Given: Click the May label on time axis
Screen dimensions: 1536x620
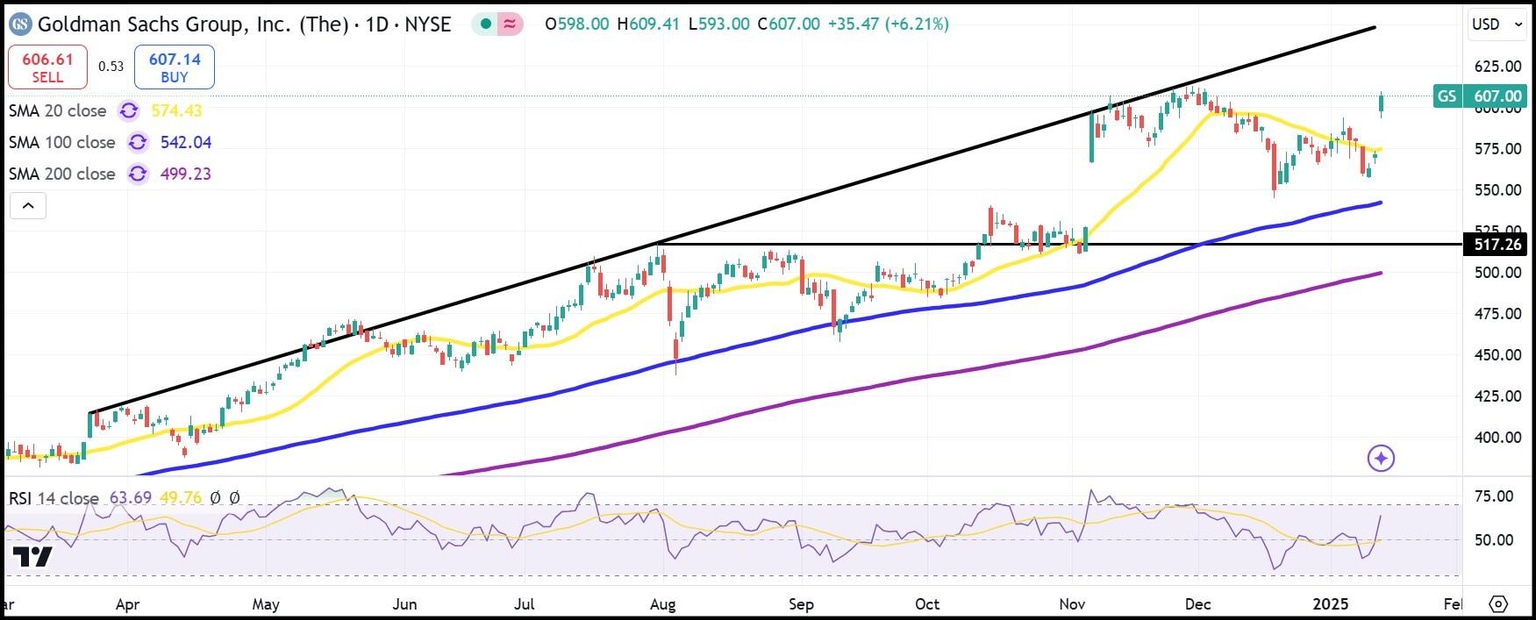Looking at the screenshot, I should pos(265,605).
